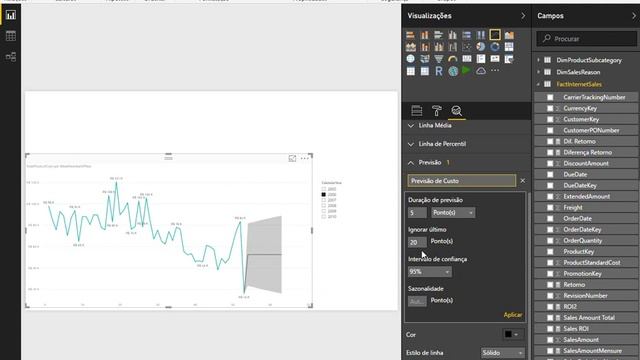The image size is (640, 360).
Task: Remove the Previsão de Custo forecast
Action: (522, 181)
